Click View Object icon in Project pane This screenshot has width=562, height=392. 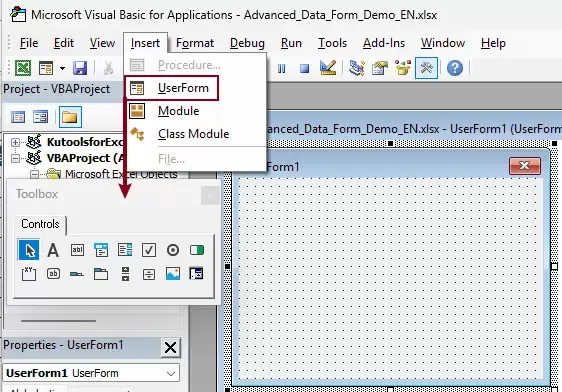coord(41,117)
